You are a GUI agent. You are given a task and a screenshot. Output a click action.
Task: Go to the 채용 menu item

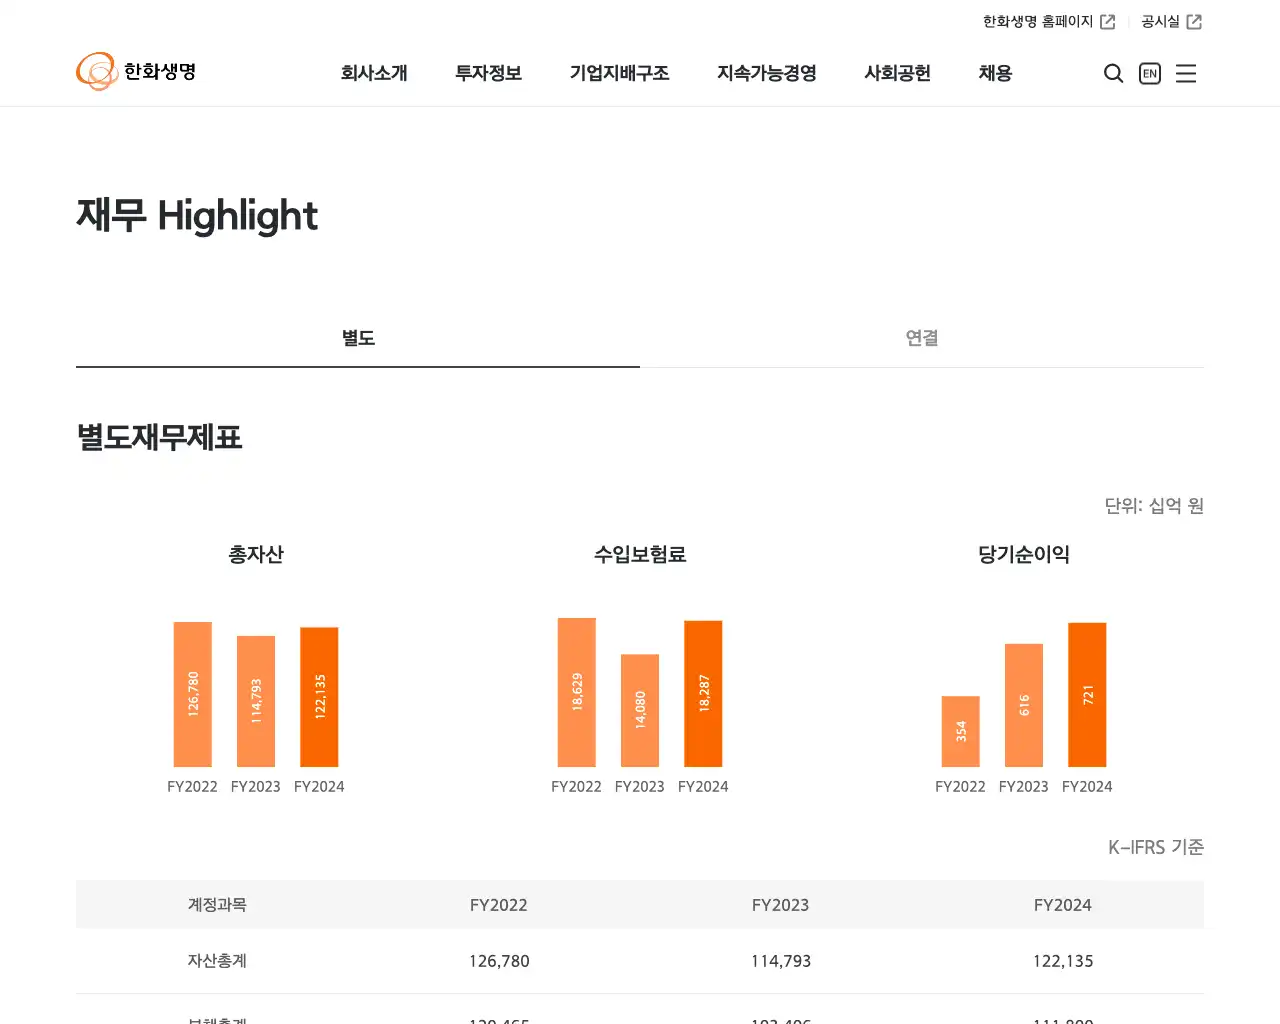(995, 73)
